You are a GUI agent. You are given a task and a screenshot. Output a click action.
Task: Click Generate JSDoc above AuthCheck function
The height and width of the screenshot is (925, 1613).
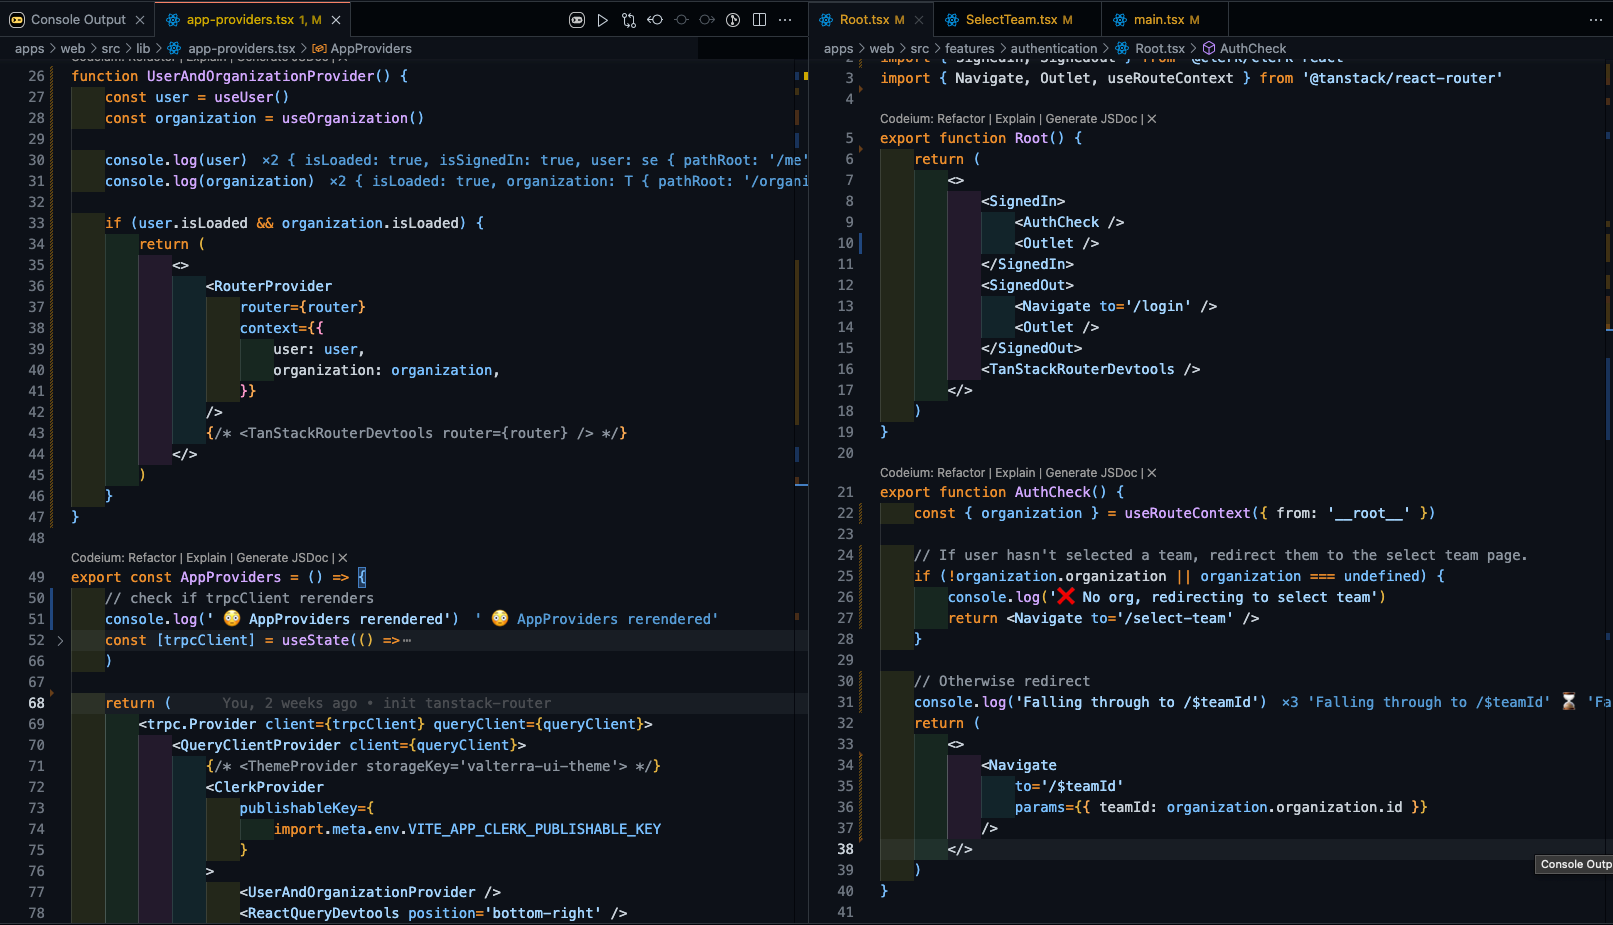[1091, 473]
